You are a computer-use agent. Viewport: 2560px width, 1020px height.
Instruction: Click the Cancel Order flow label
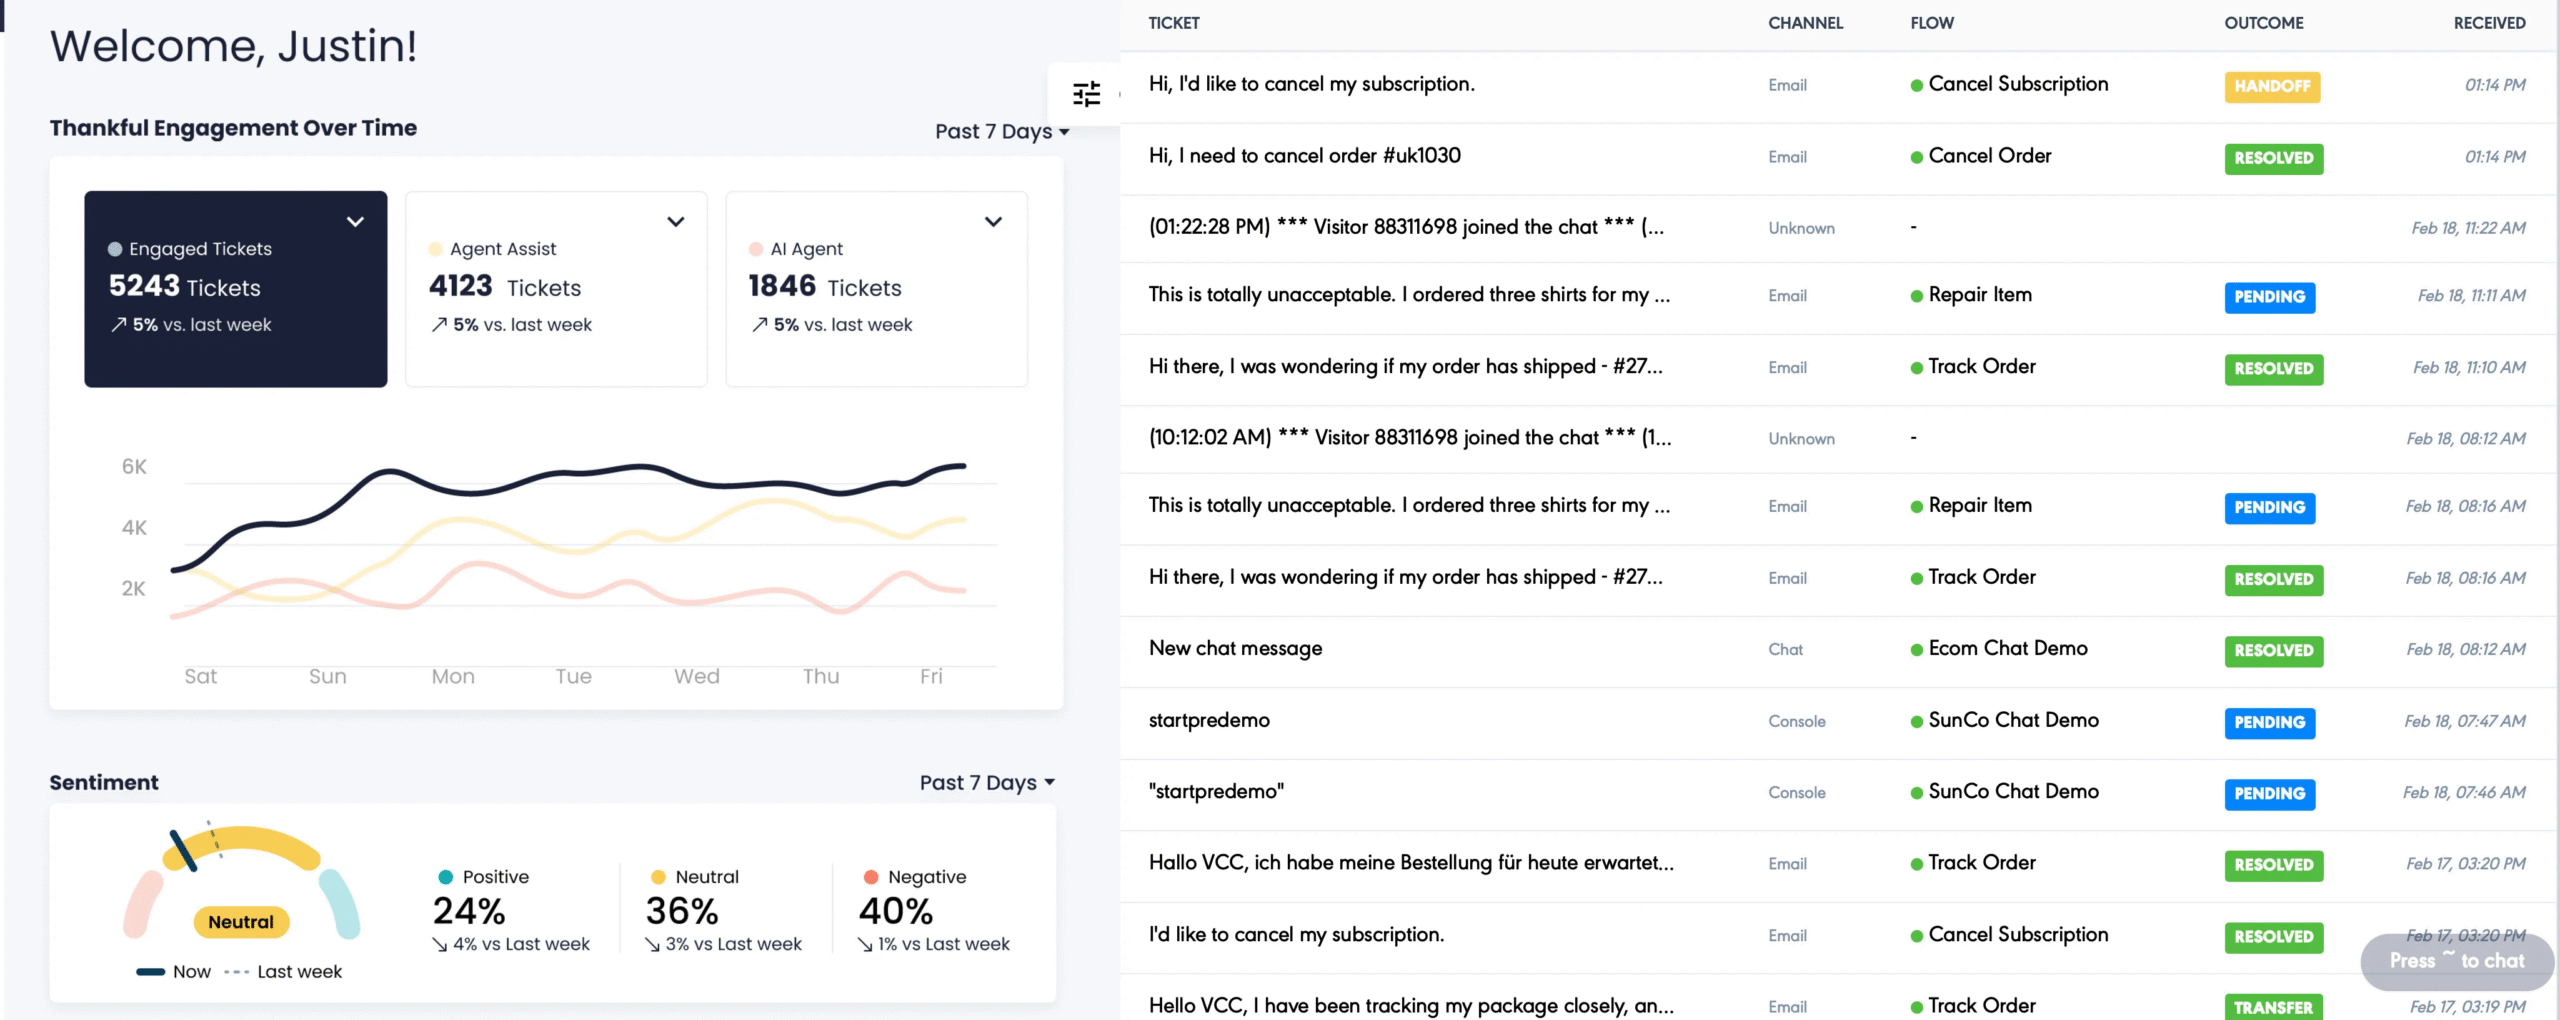click(1989, 156)
